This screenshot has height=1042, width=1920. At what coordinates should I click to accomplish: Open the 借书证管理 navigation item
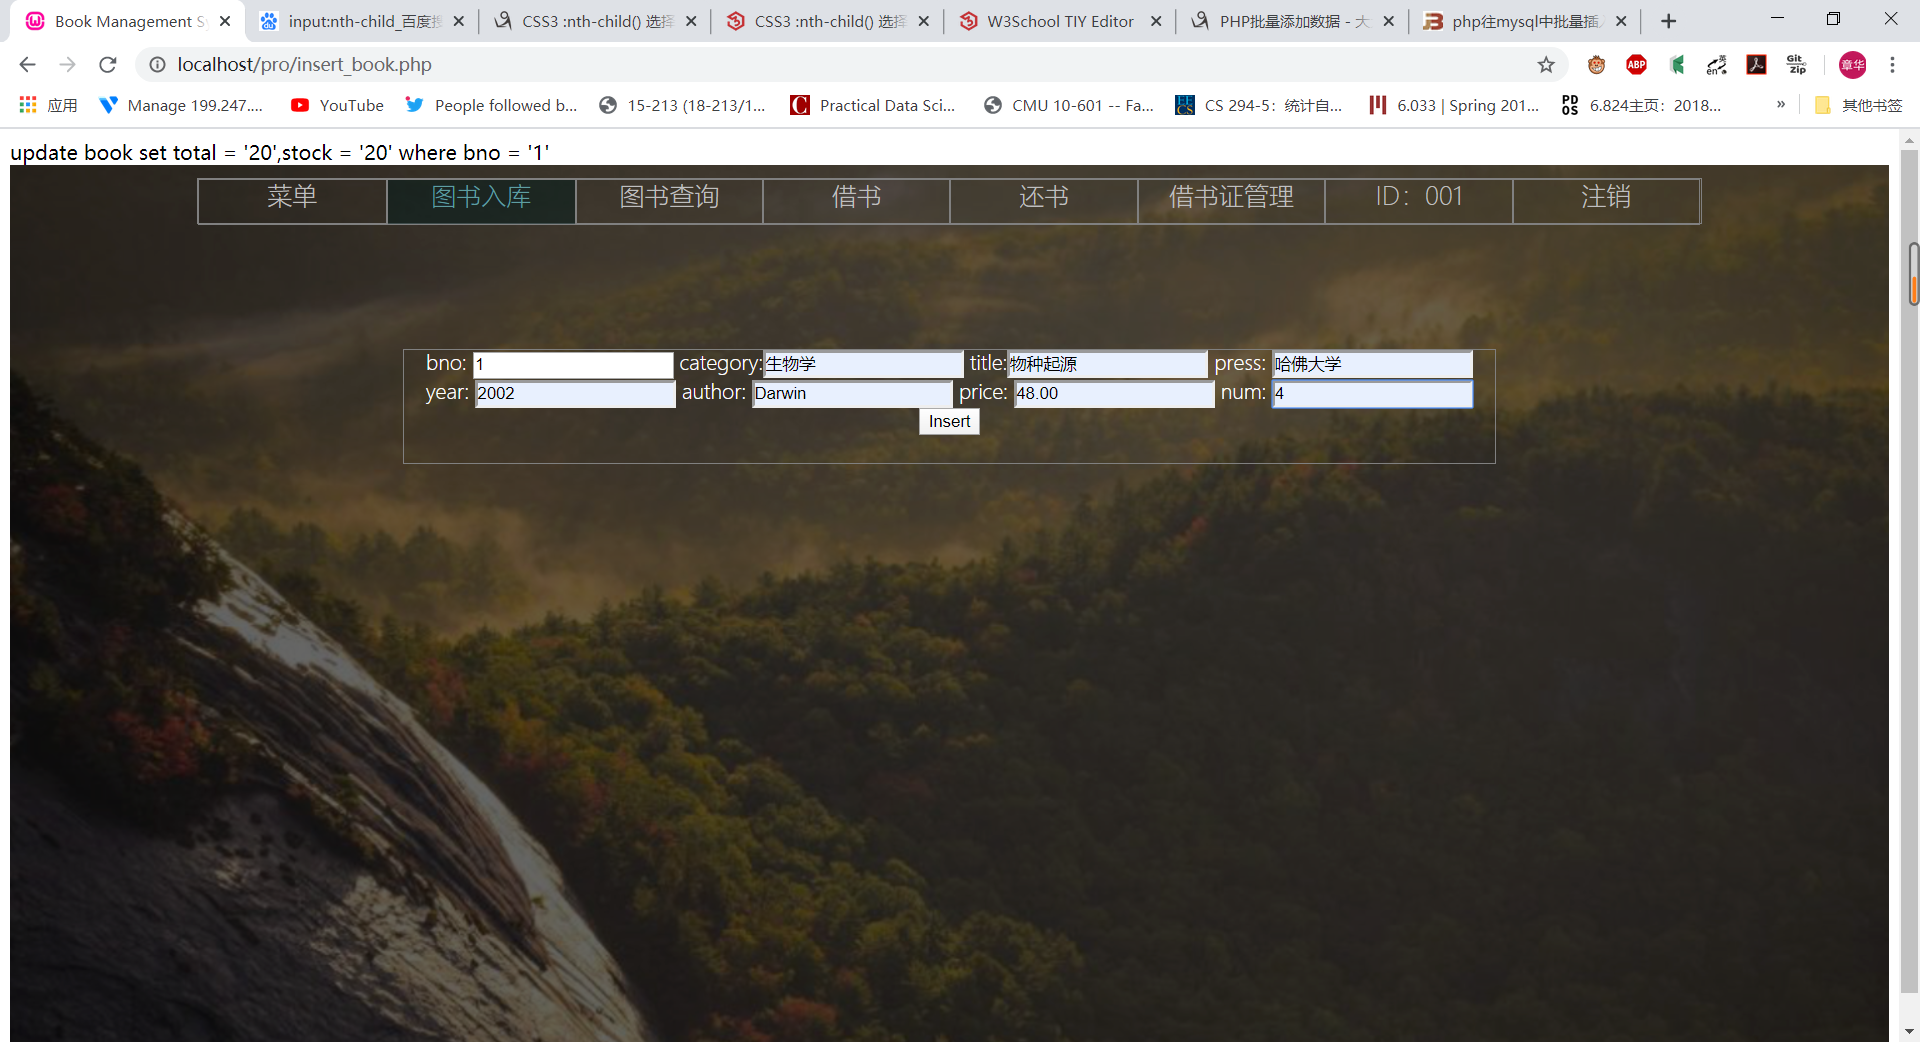[1231, 200]
